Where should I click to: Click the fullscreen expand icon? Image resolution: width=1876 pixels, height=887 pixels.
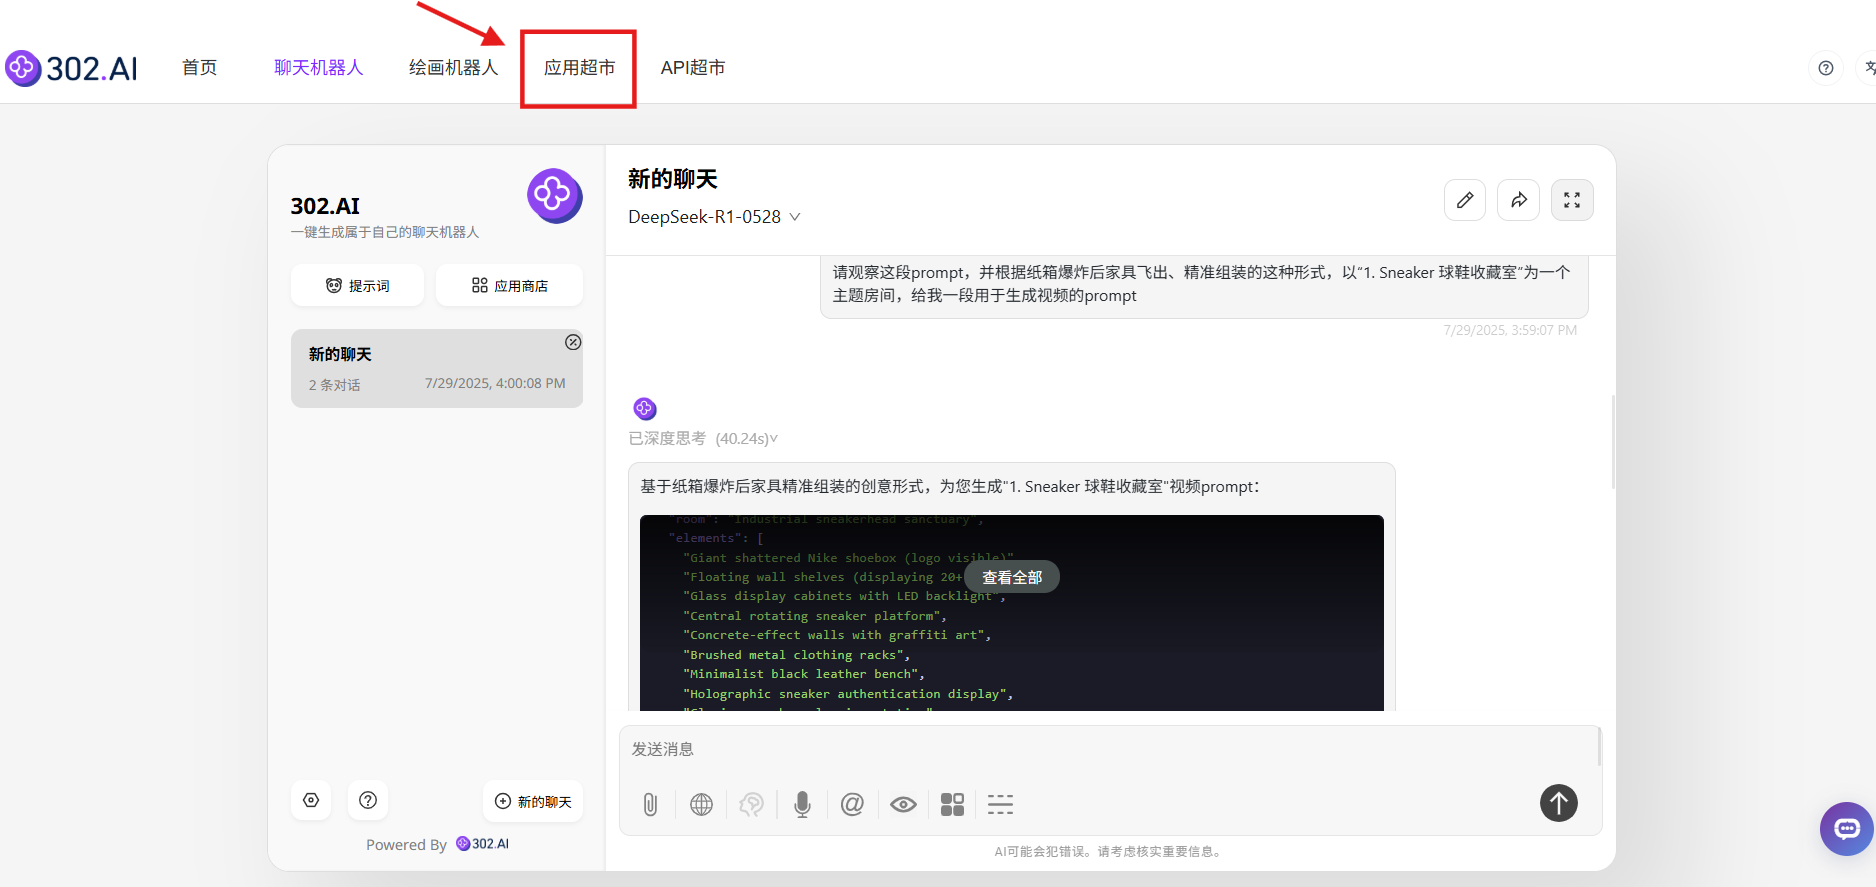[1572, 200]
